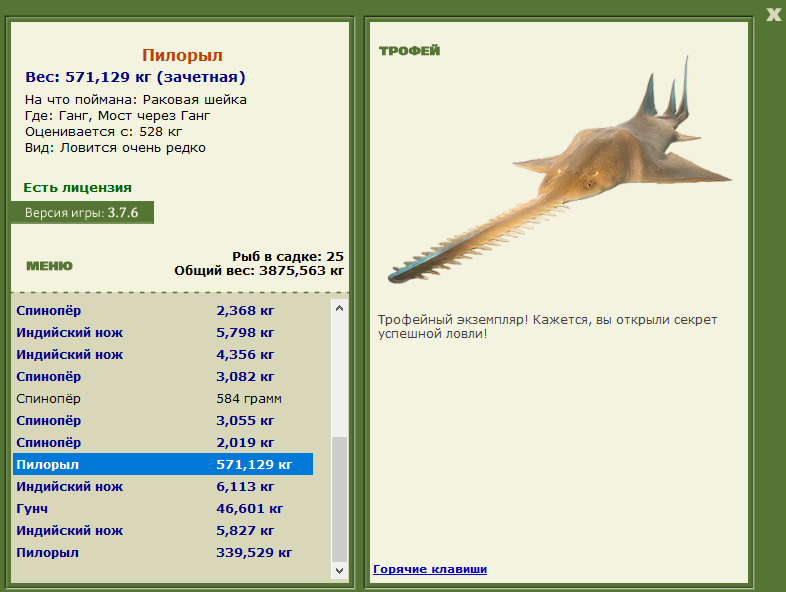Click the sawfish trophy image

(x=559, y=170)
